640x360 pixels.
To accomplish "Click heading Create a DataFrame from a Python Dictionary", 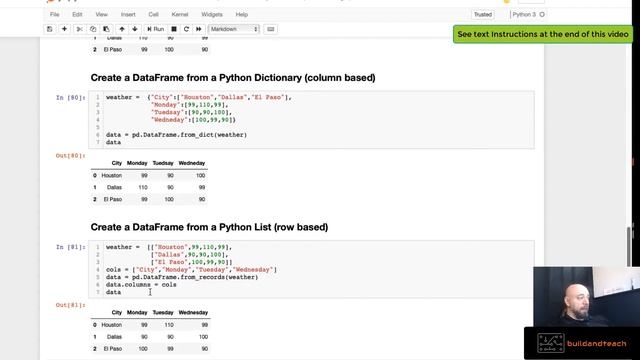I will (233, 78).
